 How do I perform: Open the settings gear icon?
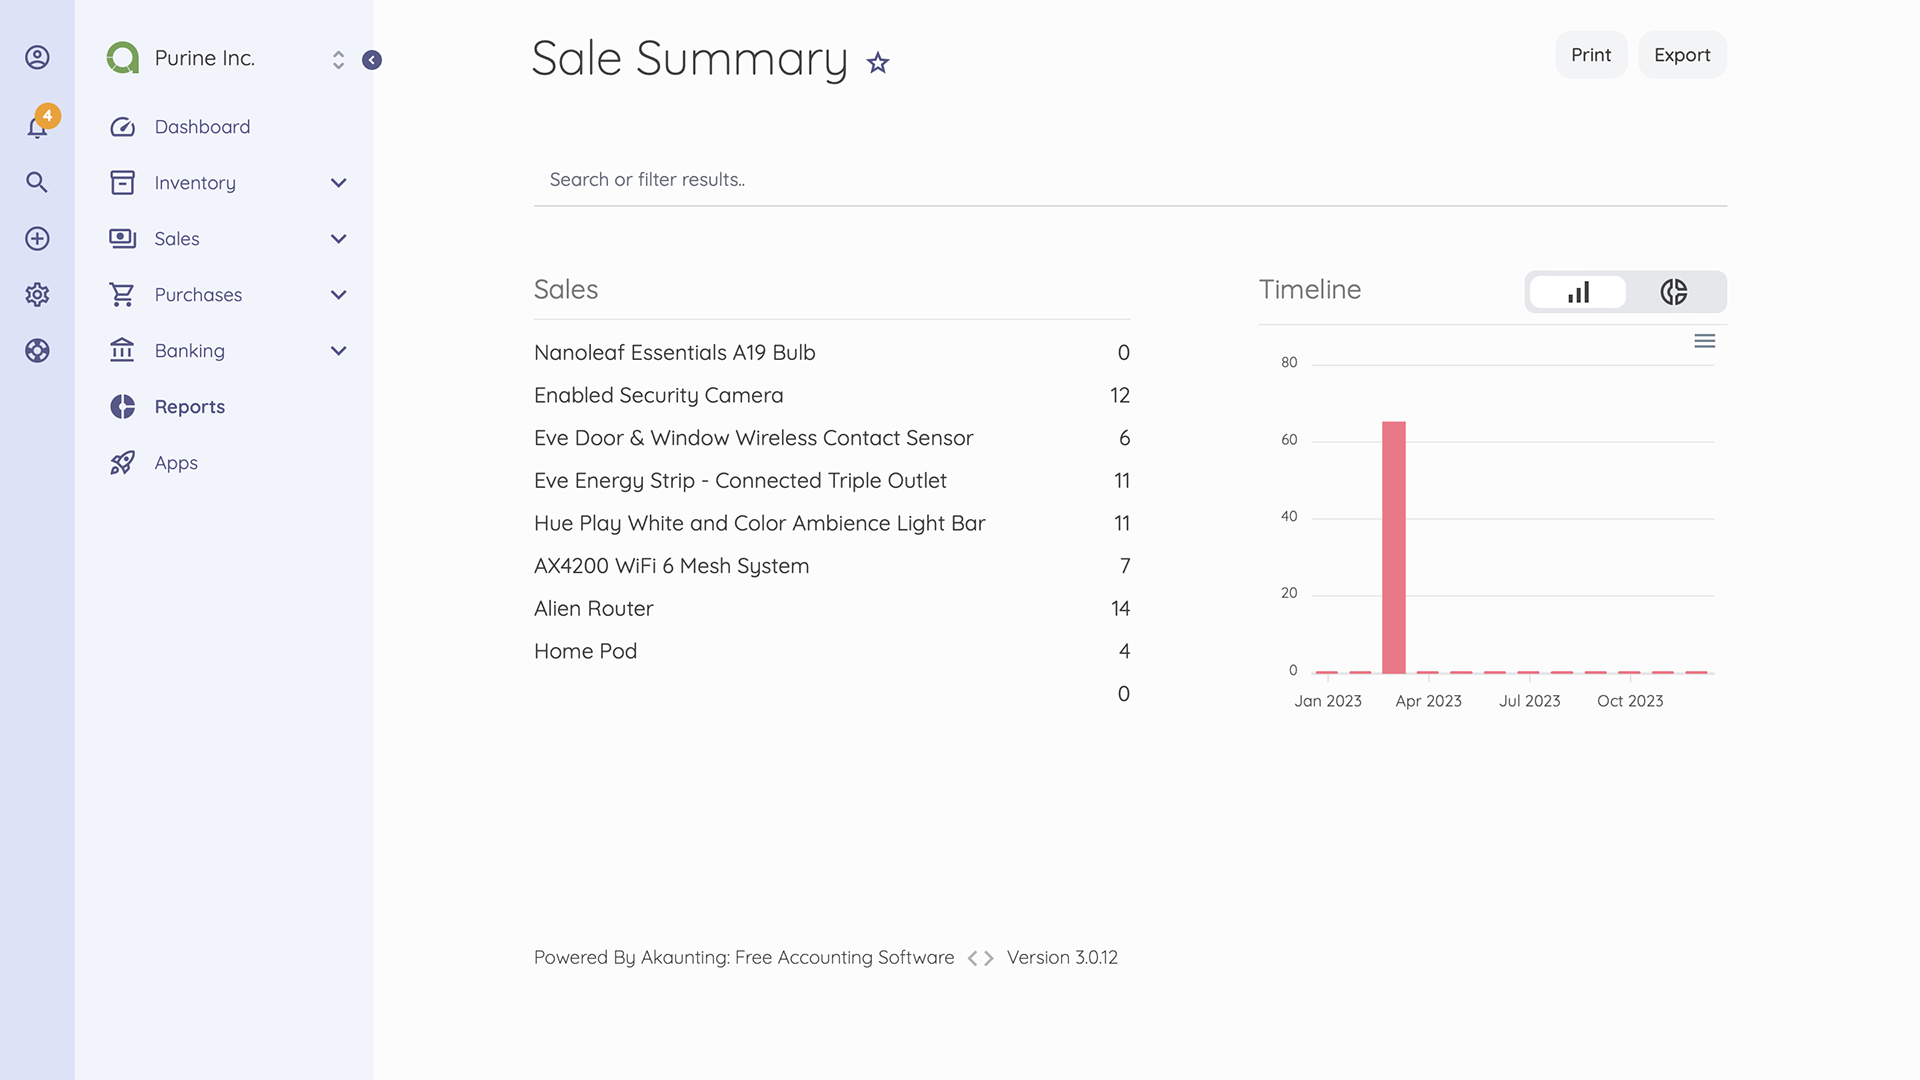tap(37, 295)
